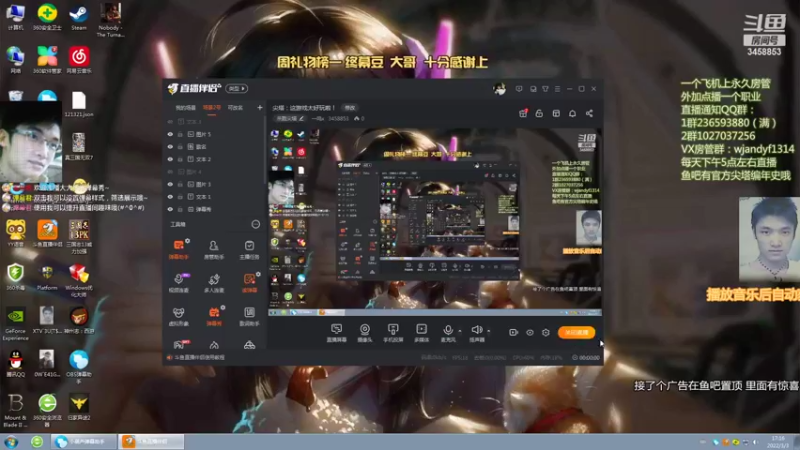This screenshot has width=800, height=450.
Task: Open the 虚拟形象 virtual avatar tool
Action: 179,316
